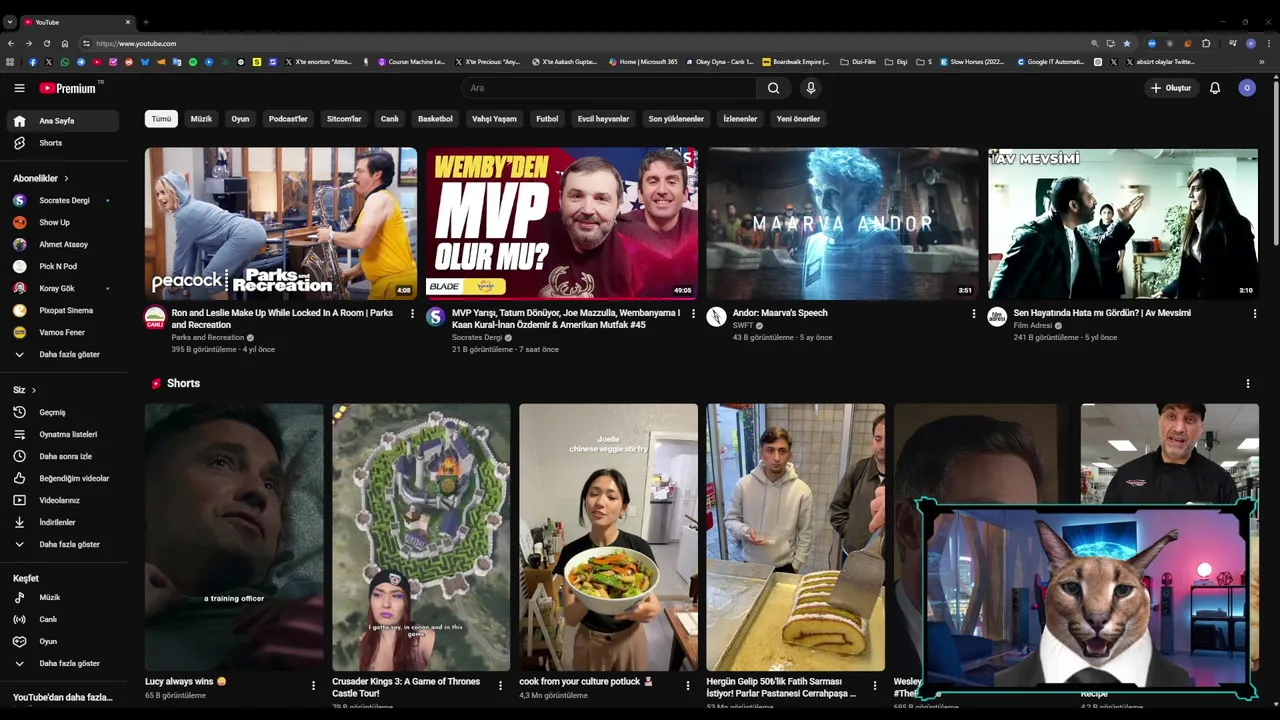
Task: Click the search magnifier button
Action: pyautogui.click(x=773, y=88)
